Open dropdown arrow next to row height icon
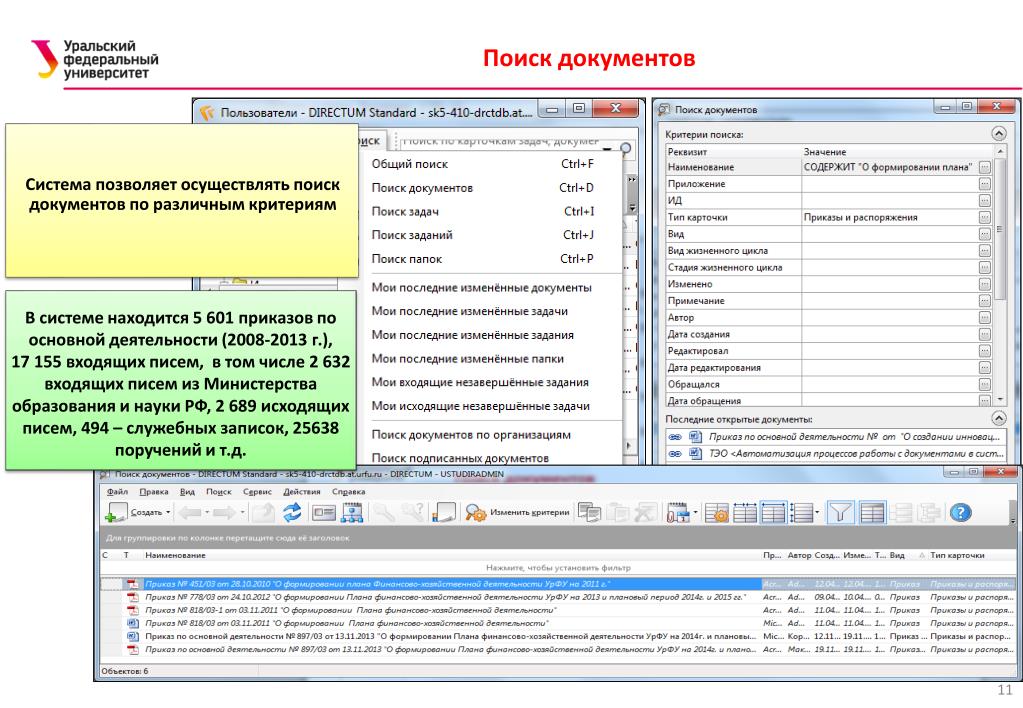Image resolution: width=1023 pixels, height=708 pixels. (x=817, y=513)
